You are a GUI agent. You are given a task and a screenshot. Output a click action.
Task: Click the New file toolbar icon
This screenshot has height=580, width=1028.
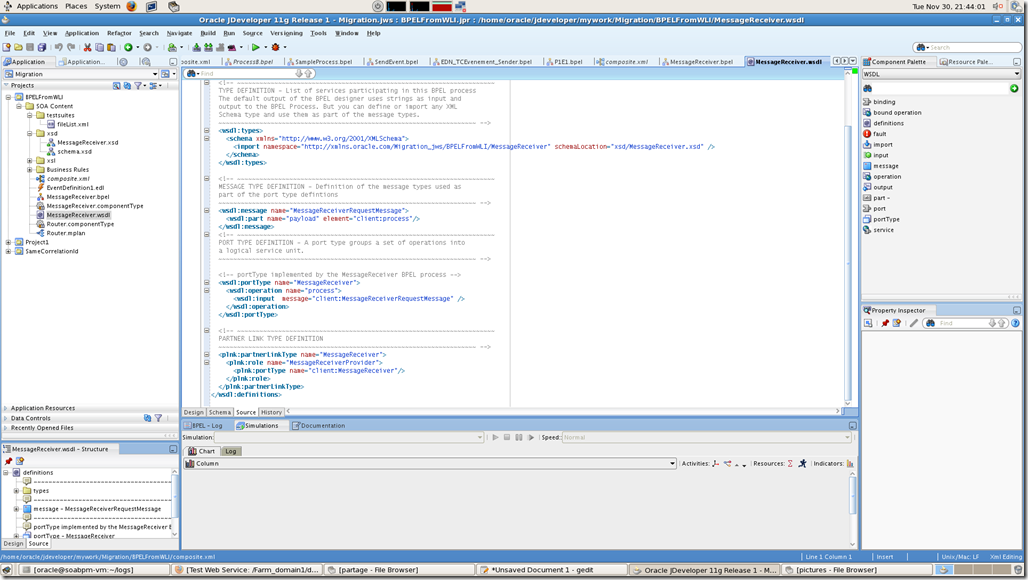click(7, 47)
